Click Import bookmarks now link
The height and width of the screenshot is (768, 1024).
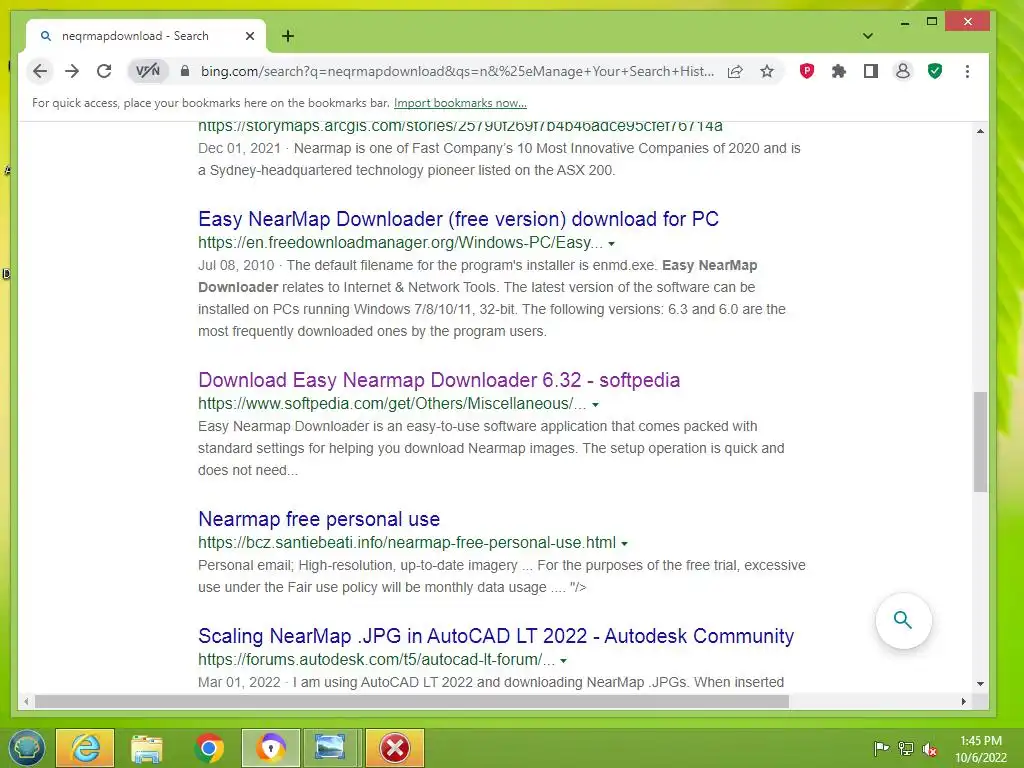pyautogui.click(x=460, y=103)
